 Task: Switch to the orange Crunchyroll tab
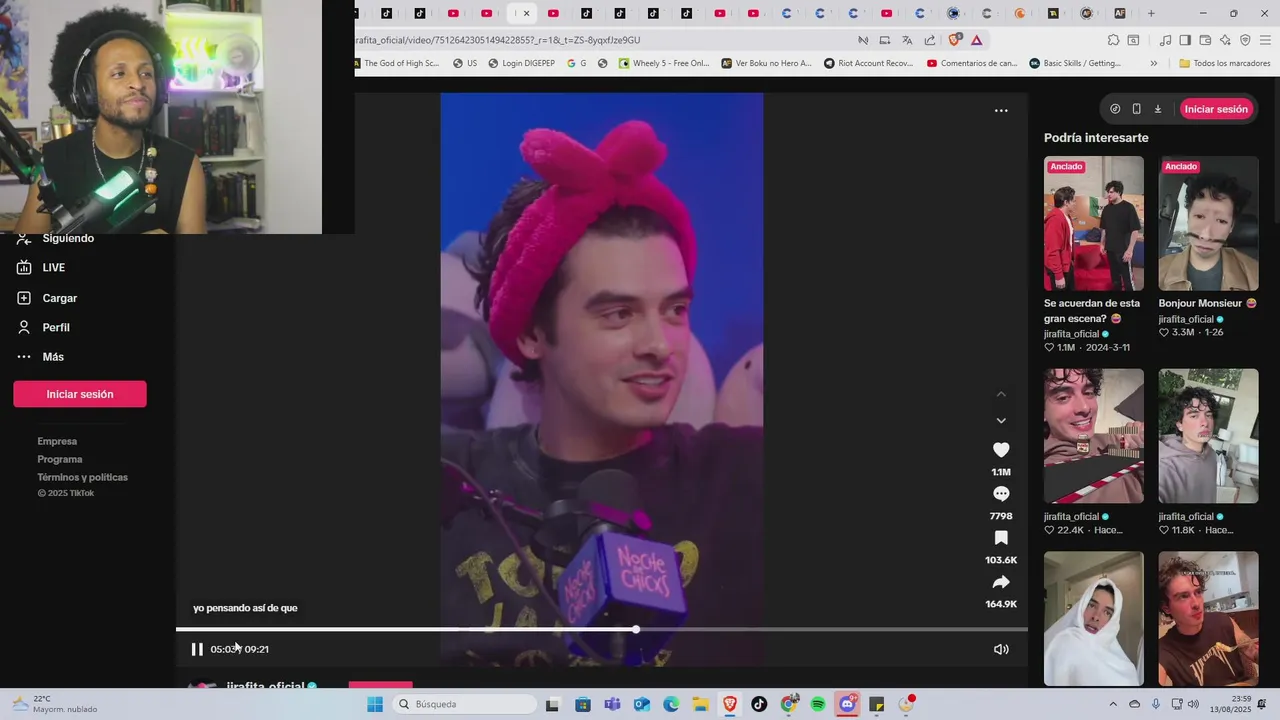click(1020, 13)
